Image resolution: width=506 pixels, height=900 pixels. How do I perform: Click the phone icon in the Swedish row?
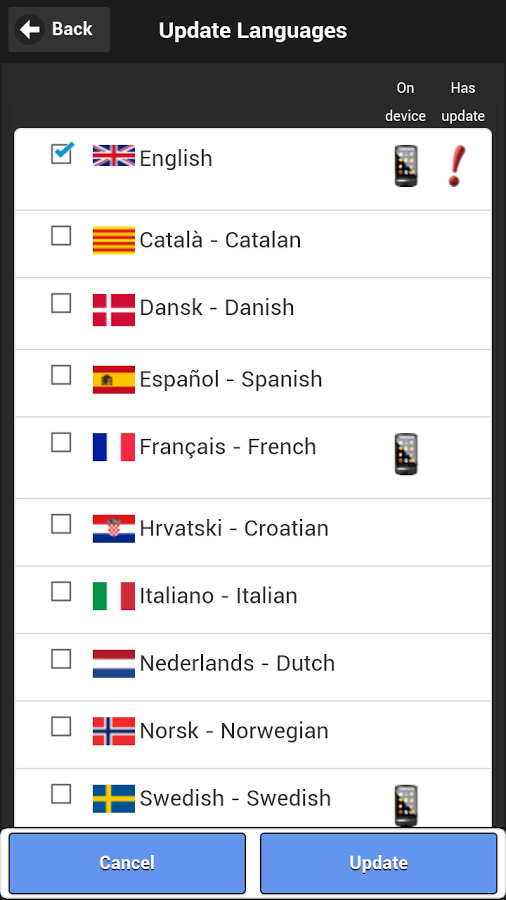[x=406, y=806]
